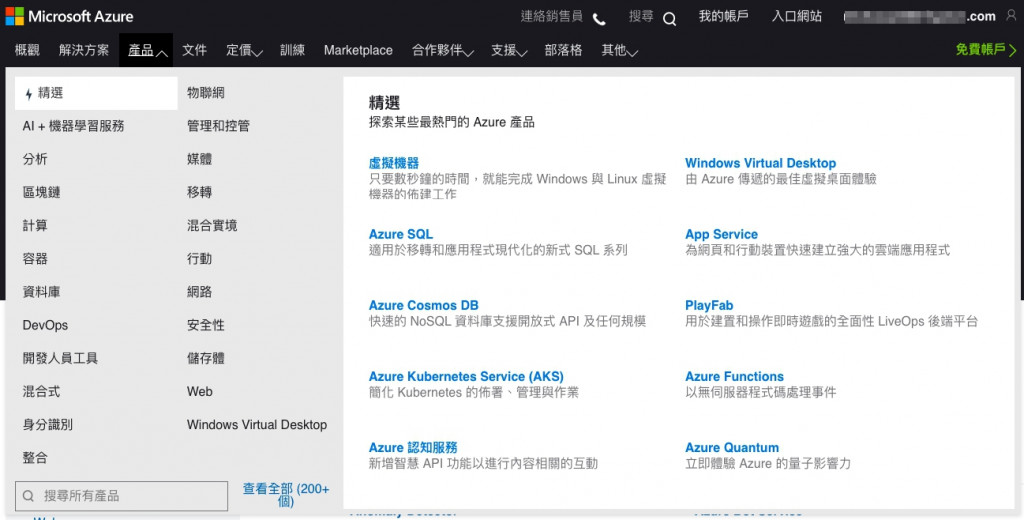Image resolution: width=1024 pixels, height=520 pixels.
Task: Open Azure Kubernetes Service (AKS) link
Action: pyautogui.click(x=466, y=377)
